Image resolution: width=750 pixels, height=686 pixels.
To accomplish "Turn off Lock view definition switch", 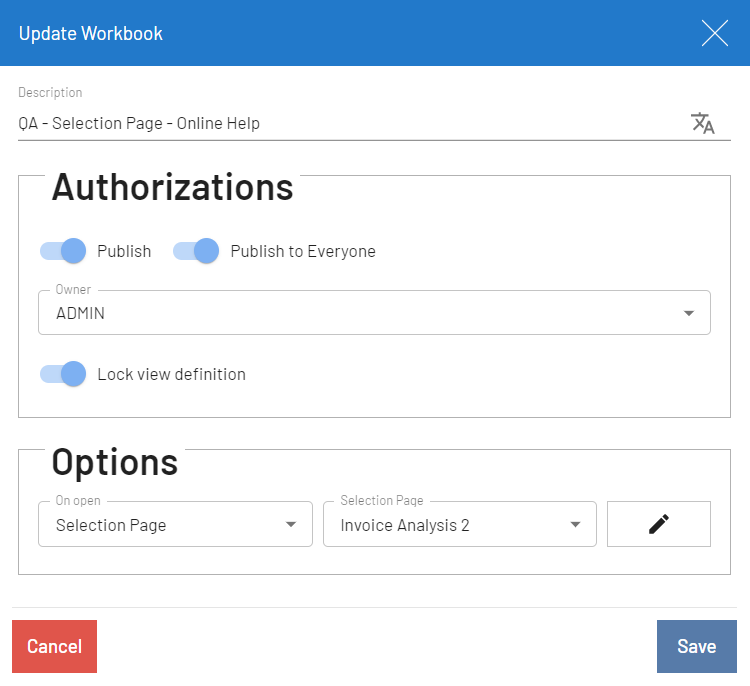I will [x=64, y=374].
